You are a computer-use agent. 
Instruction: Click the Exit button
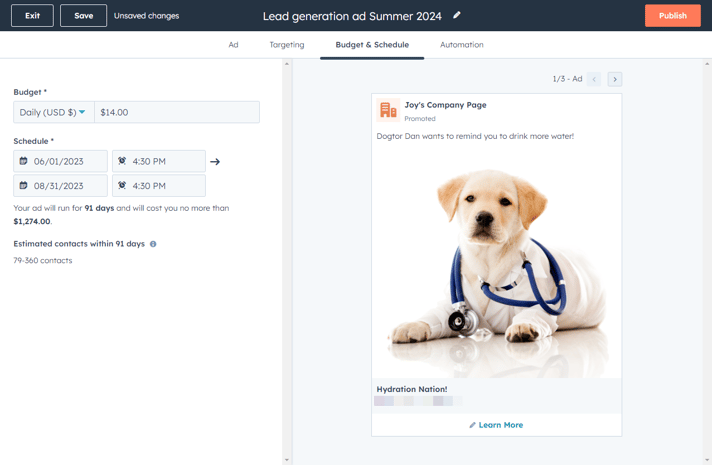[x=32, y=16]
